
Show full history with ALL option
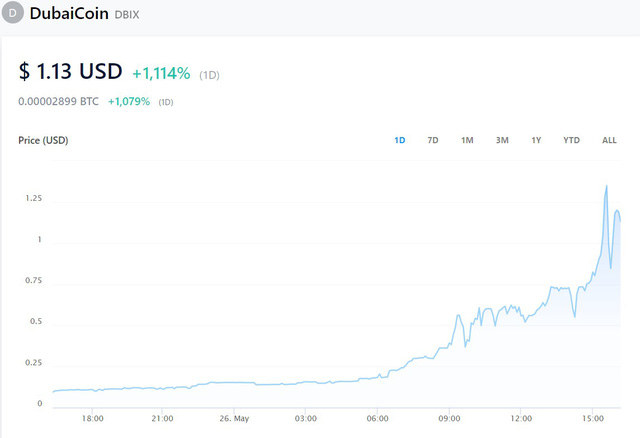tap(609, 140)
